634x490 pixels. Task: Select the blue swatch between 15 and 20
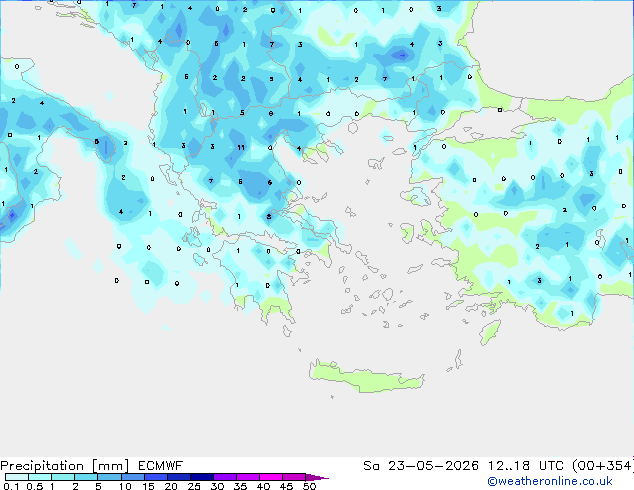coord(155,477)
